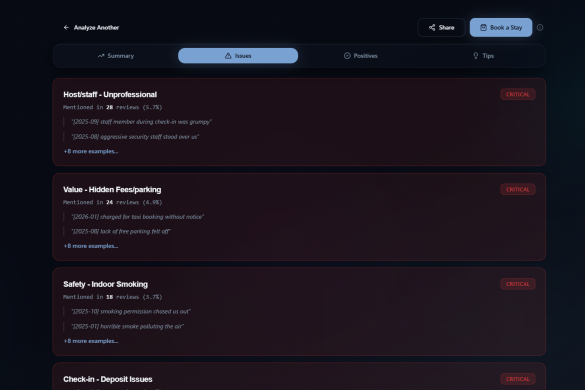Click quote about lack of free parking
Viewport: 585px width, 390px height.
click(x=121, y=232)
